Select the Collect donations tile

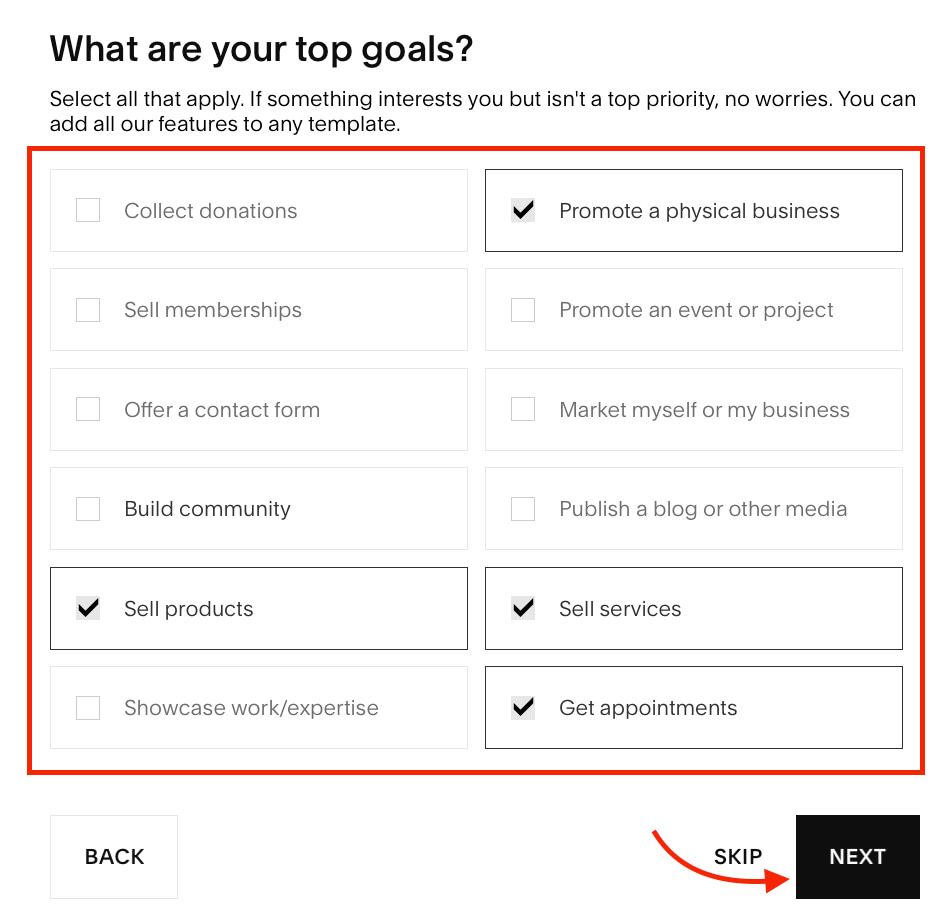click(259, 210)
